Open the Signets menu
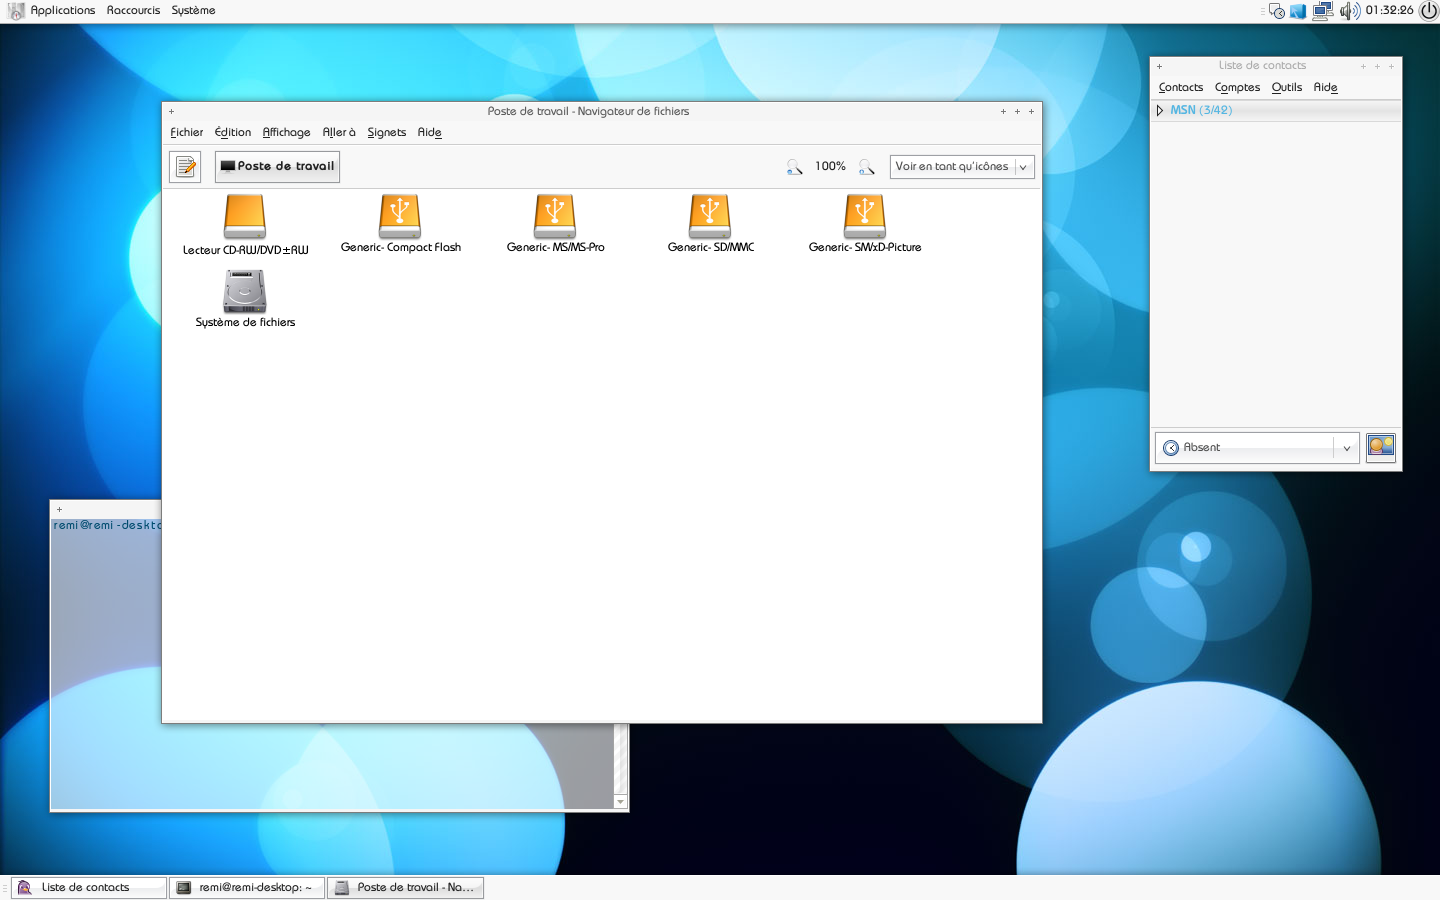 pos(387,132)
